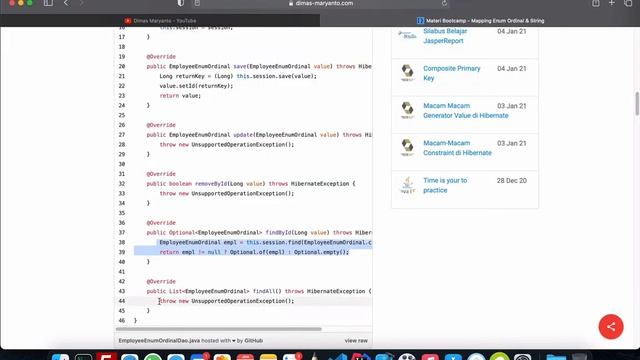Screen dimensions: 640x360
Task: Click UnsupportedOperationException on line 28
Action: (x=238, y=144)
